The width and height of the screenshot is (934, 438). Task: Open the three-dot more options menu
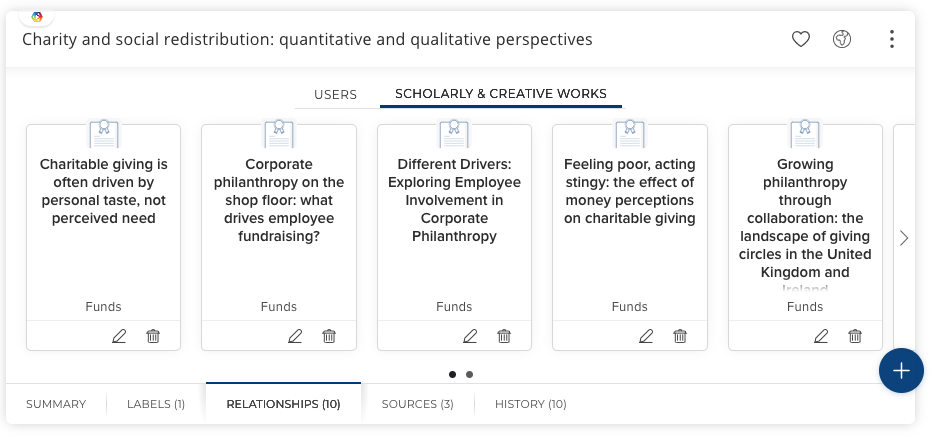pyautogui.click(x=891, y=40)
